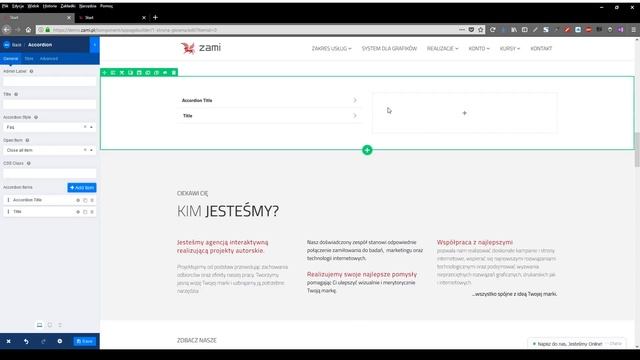Click the green circular plus below the row
This screenshot has width=640, height=360.
[x=367, y=150]
